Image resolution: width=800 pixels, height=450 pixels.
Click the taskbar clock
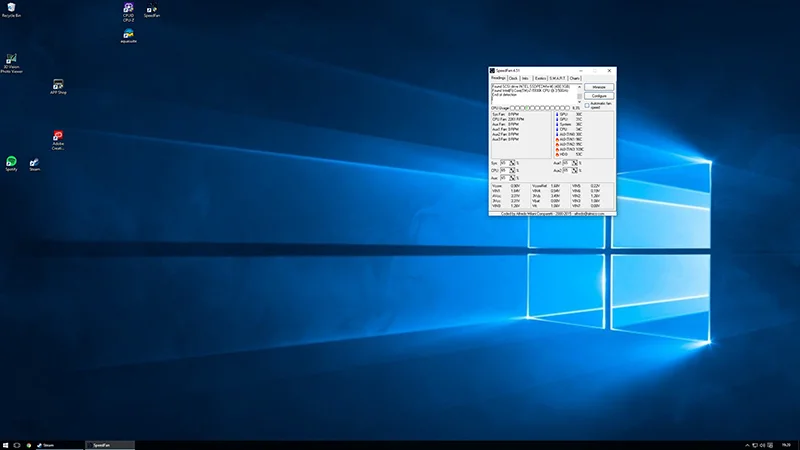(x=786, y=445)
